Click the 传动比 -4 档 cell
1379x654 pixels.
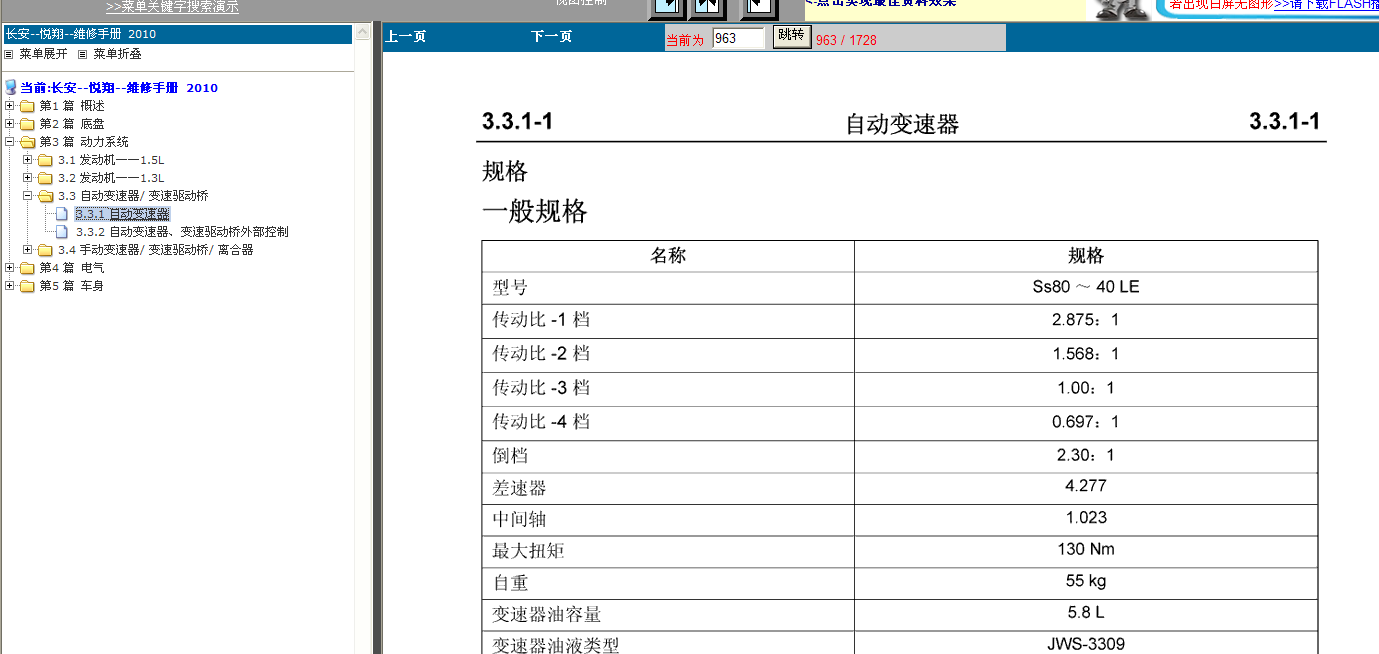668,423
